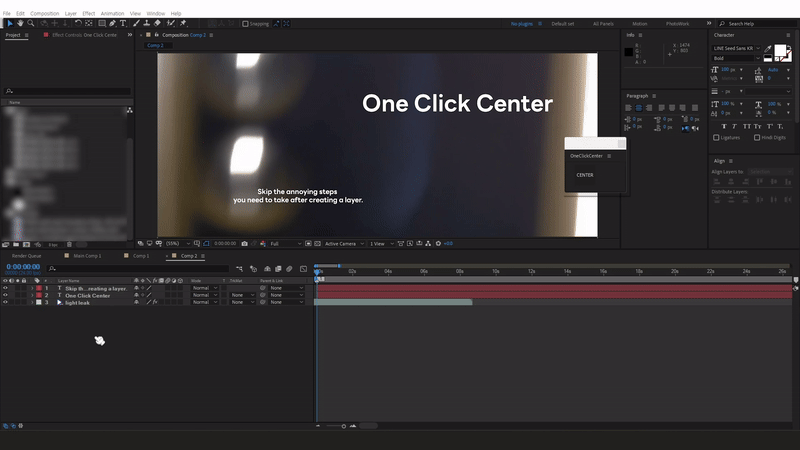Expand the One Click Center layer properties
The image size is (800, 450).
(30, 296)
